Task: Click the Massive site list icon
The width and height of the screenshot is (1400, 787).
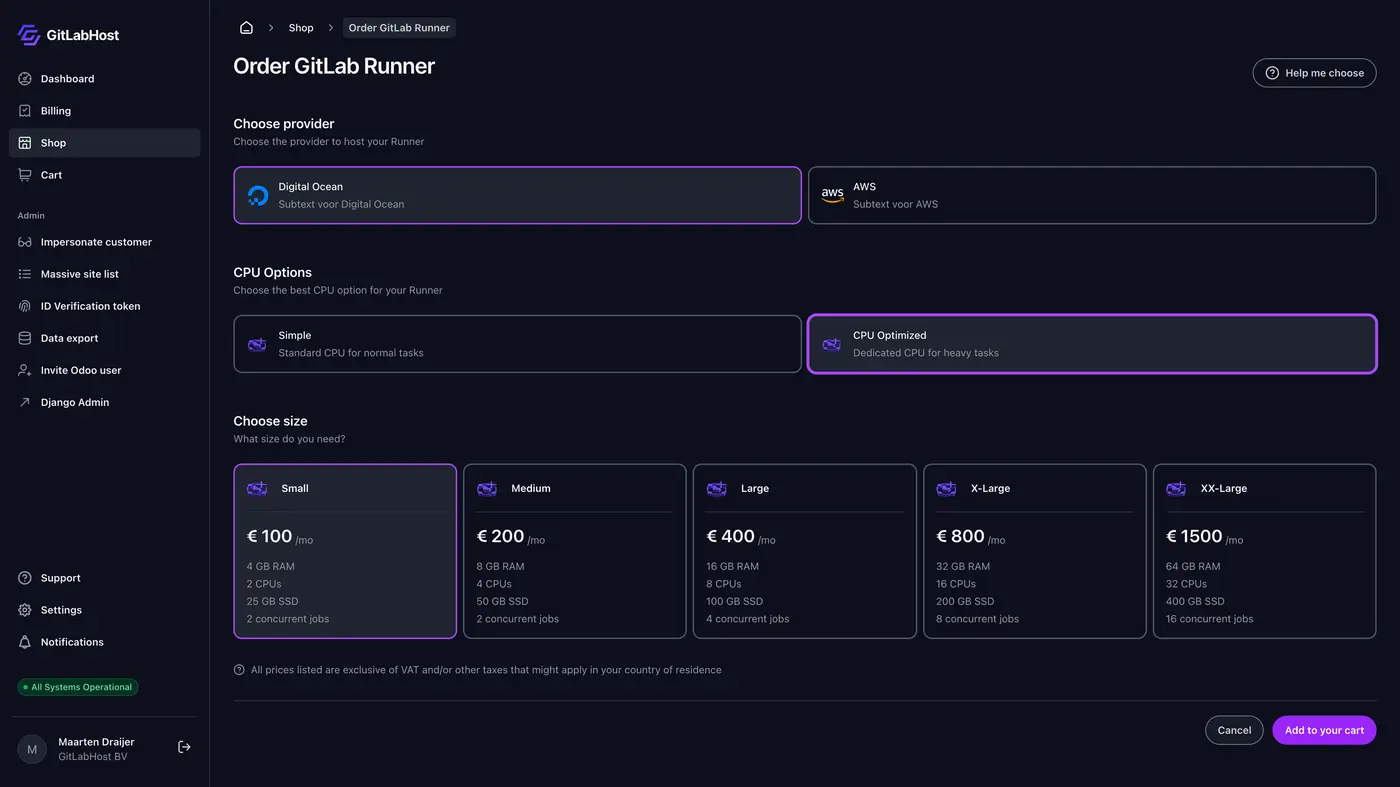Action: click(x=25, y=274)
